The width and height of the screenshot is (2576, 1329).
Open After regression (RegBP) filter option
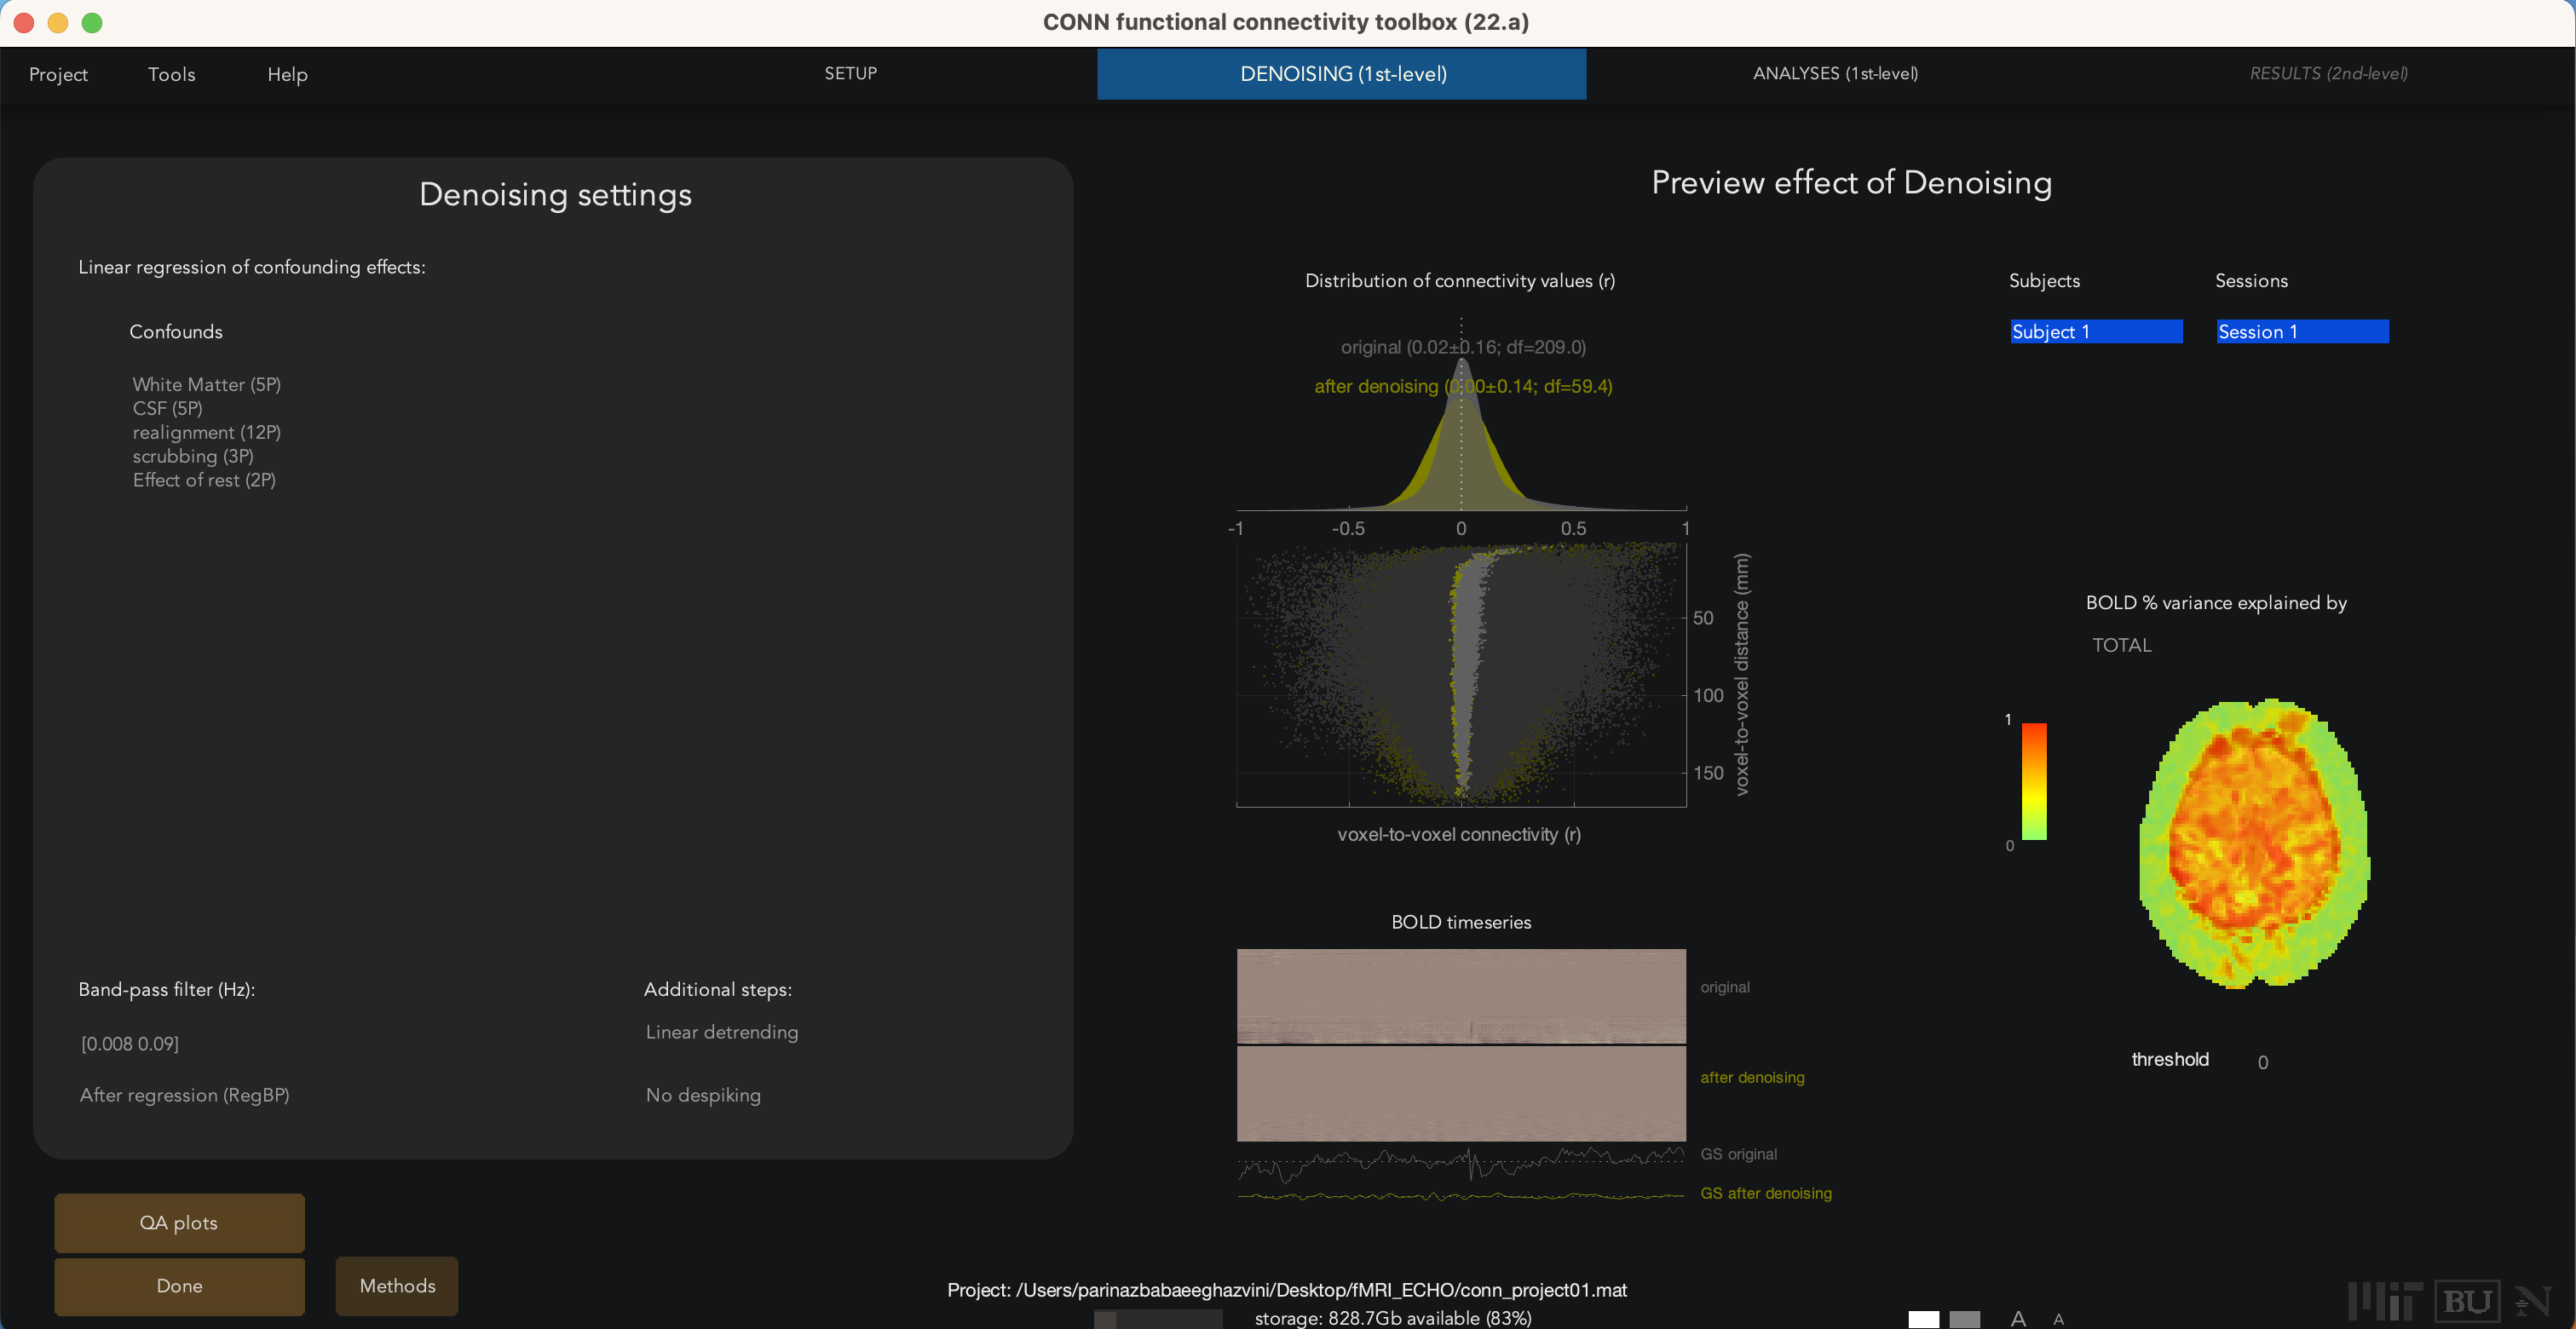(x=184, y=1095)
